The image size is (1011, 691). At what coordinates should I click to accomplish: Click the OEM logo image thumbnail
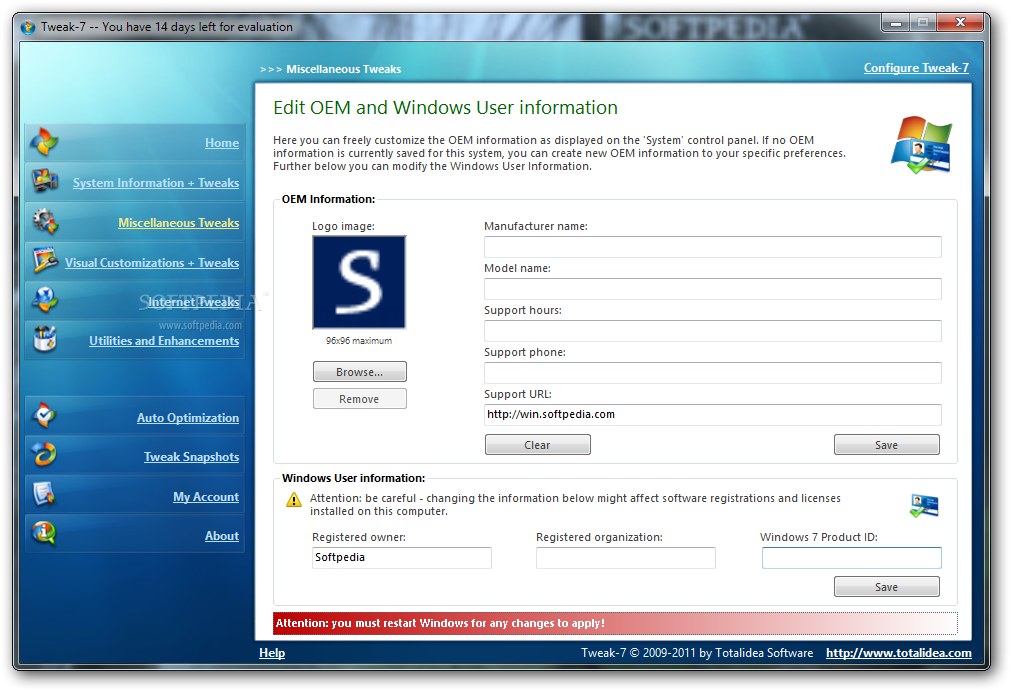click(x=359, y=282)
